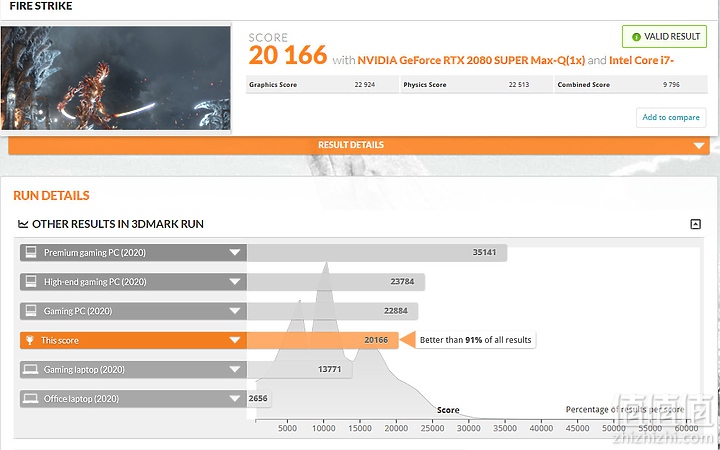Screen dimensions: 720x450
Task: Click the Graphics Score value 22 924
Action: pos(365,85)
